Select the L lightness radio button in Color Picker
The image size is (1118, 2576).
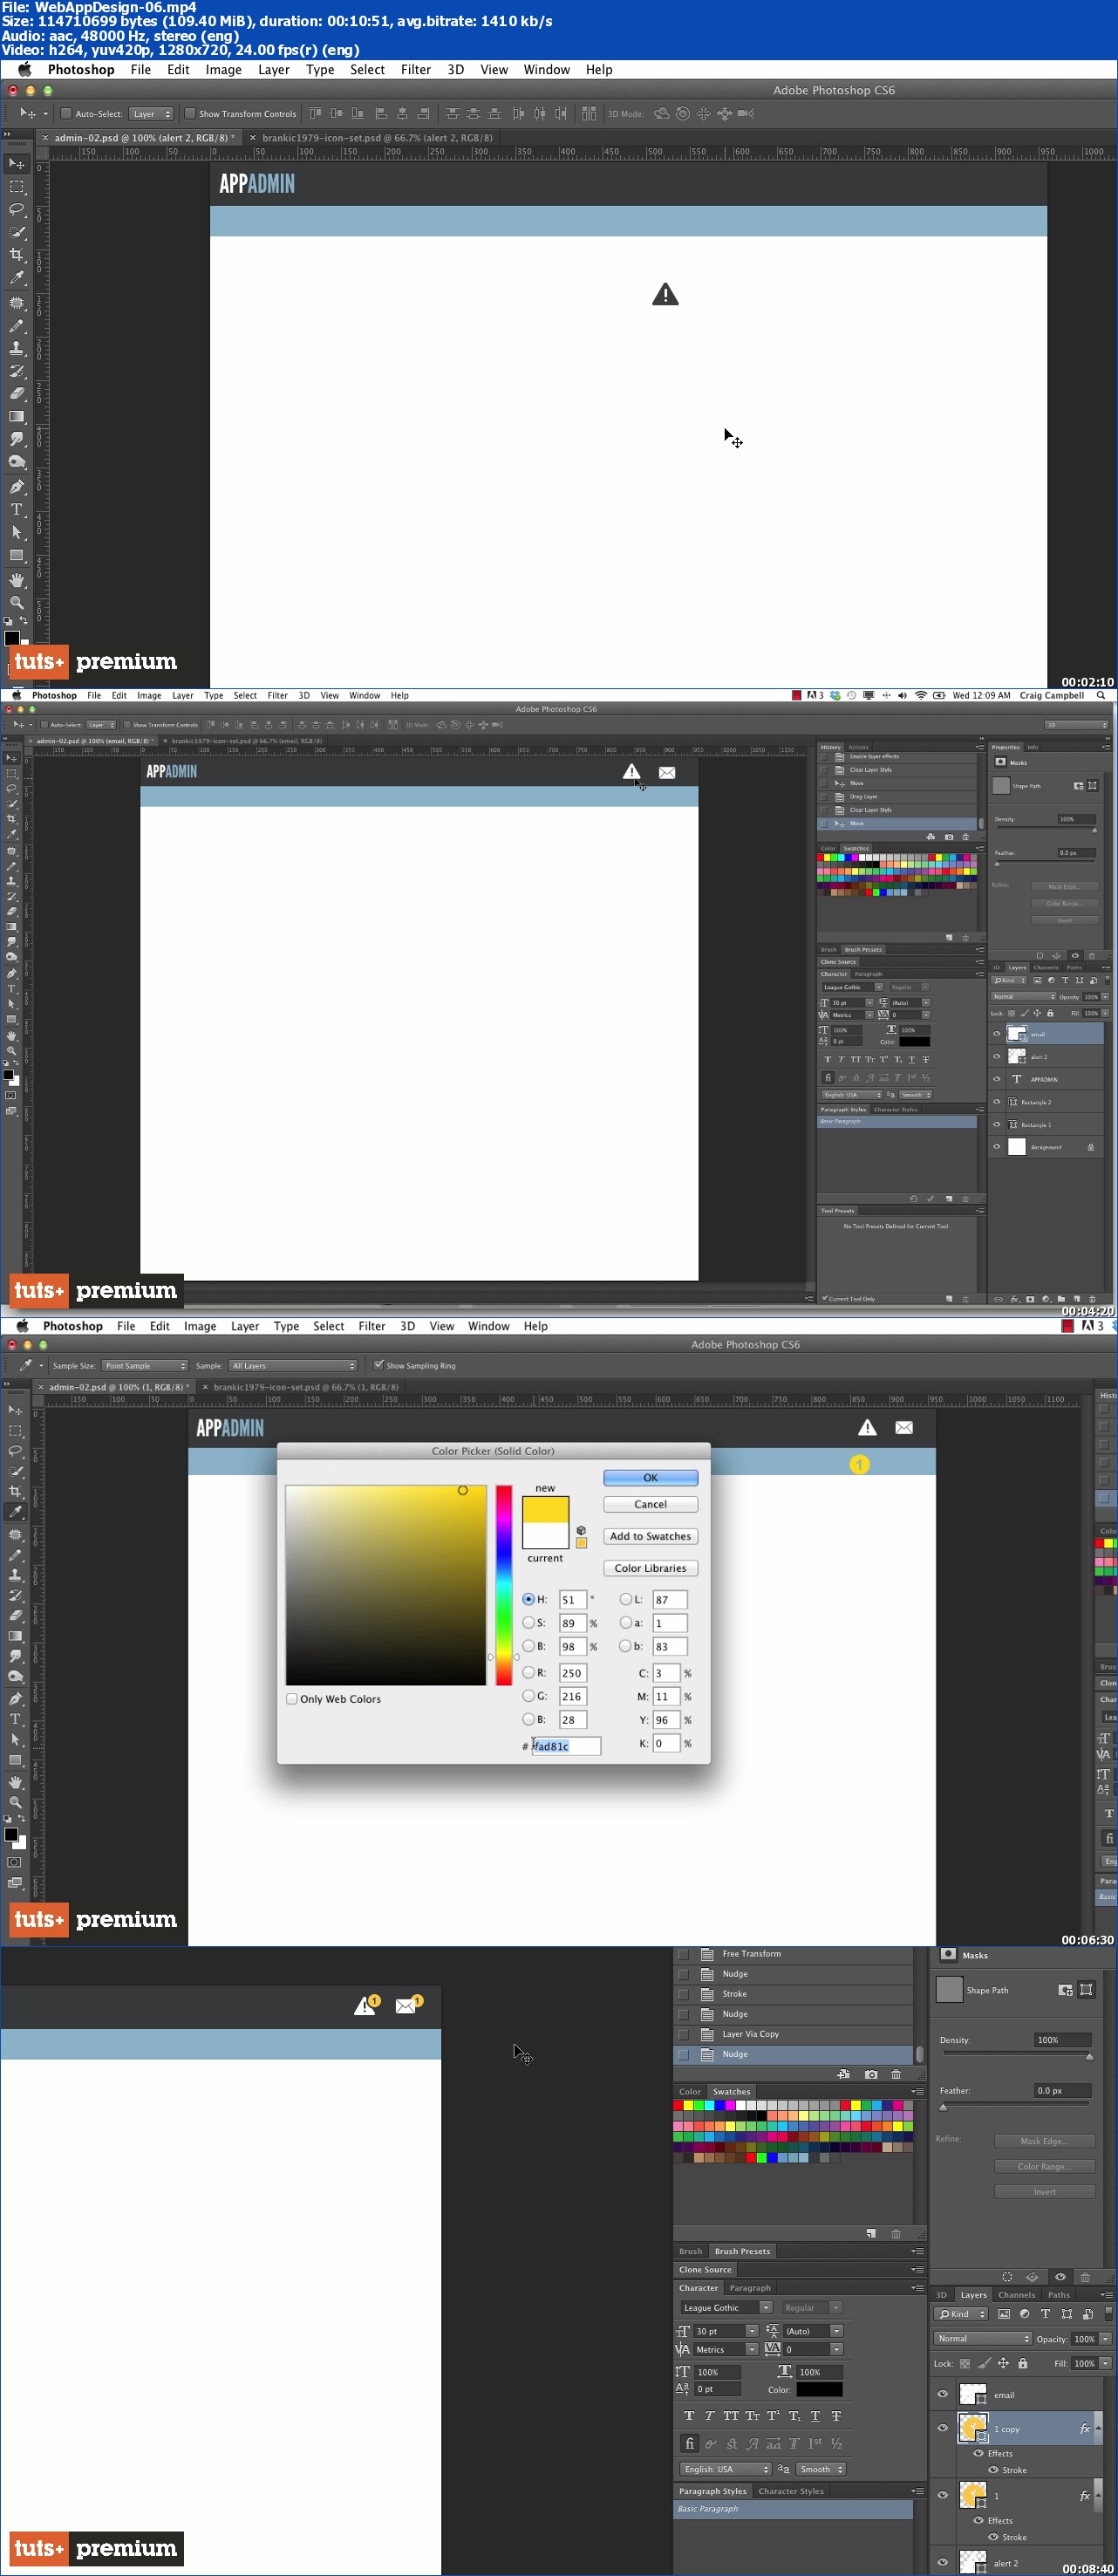pos(625,1599)
